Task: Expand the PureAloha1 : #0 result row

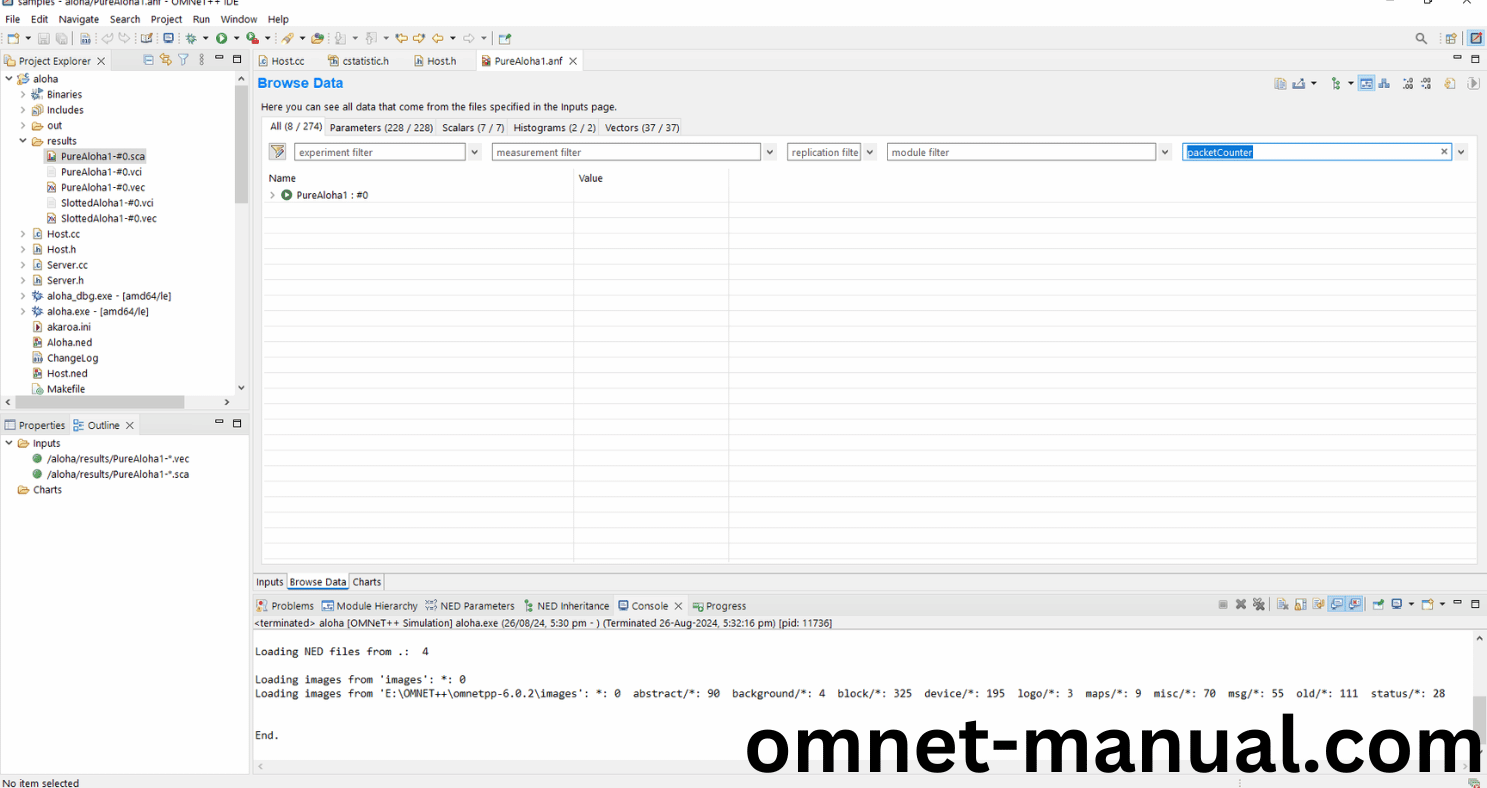Action: (272, 195)
